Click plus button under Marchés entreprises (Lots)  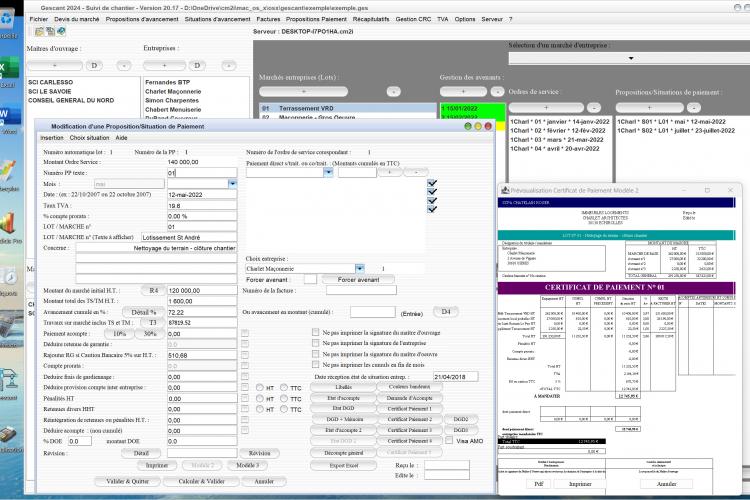click(303, 91)
